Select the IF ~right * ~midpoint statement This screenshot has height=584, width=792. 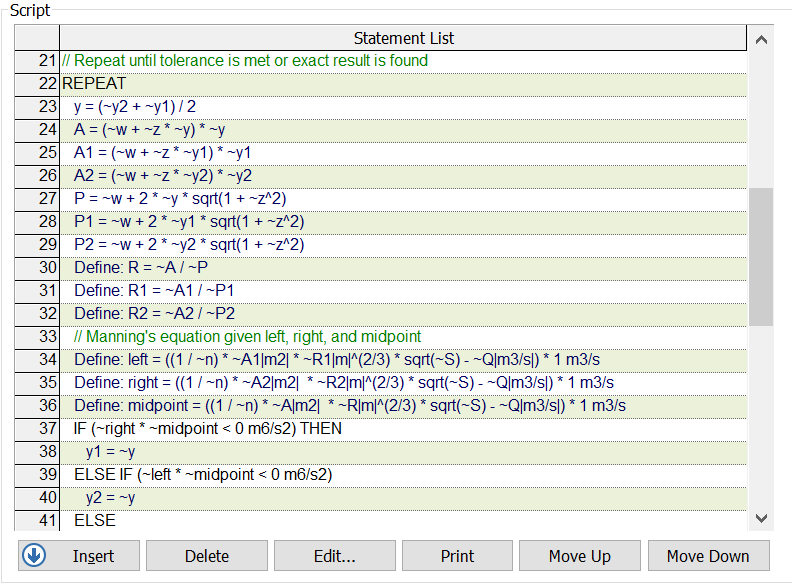pos(208,428)
